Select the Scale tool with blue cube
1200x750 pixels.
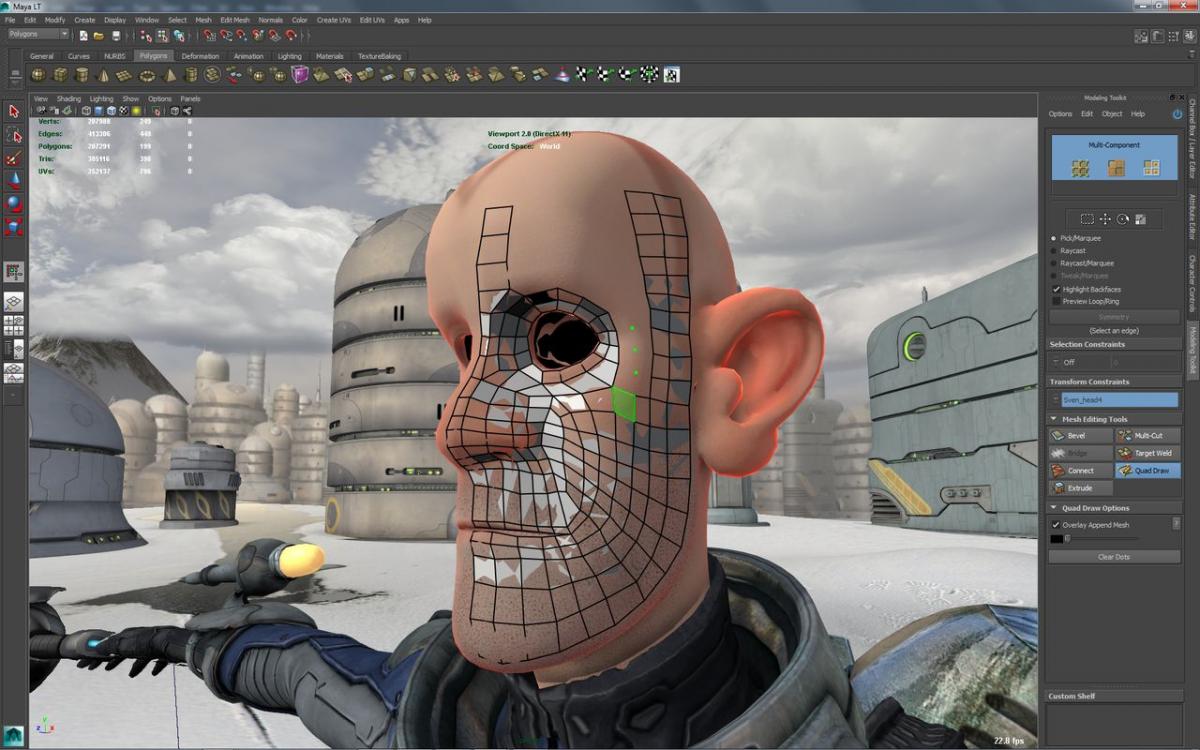click(14, 227)
